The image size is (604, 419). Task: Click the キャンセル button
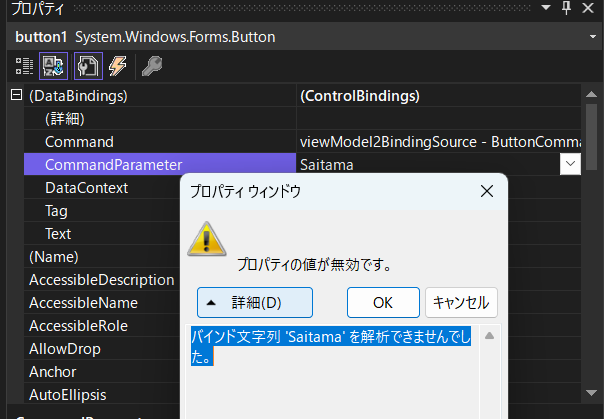point(461,303)
